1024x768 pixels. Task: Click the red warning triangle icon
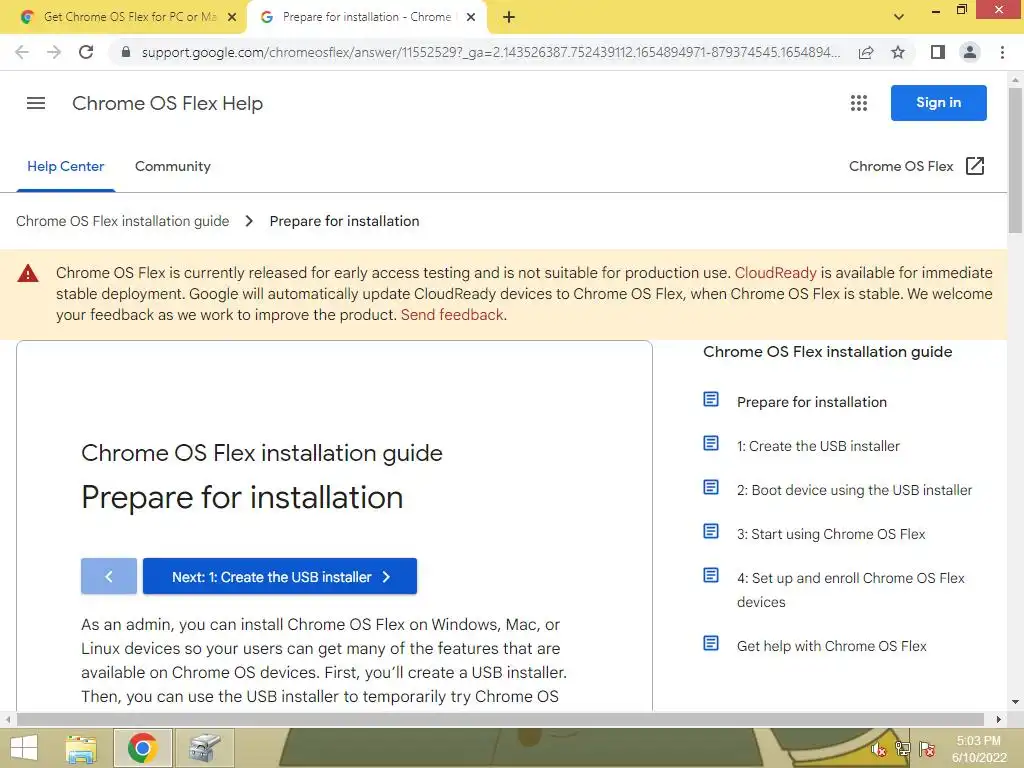coord(28,273)
